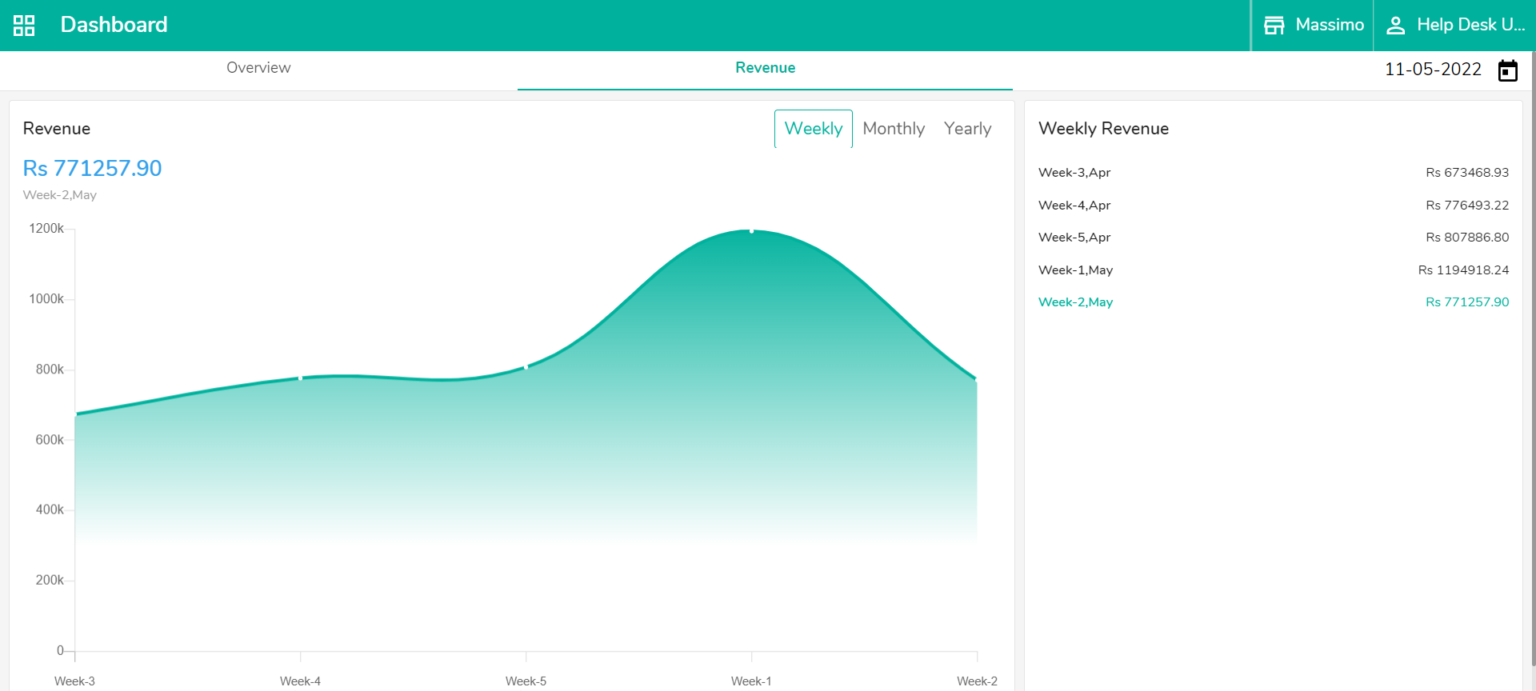Click the 800k y-axis label
Screen dimensions: 1536x691
point(49,370)
